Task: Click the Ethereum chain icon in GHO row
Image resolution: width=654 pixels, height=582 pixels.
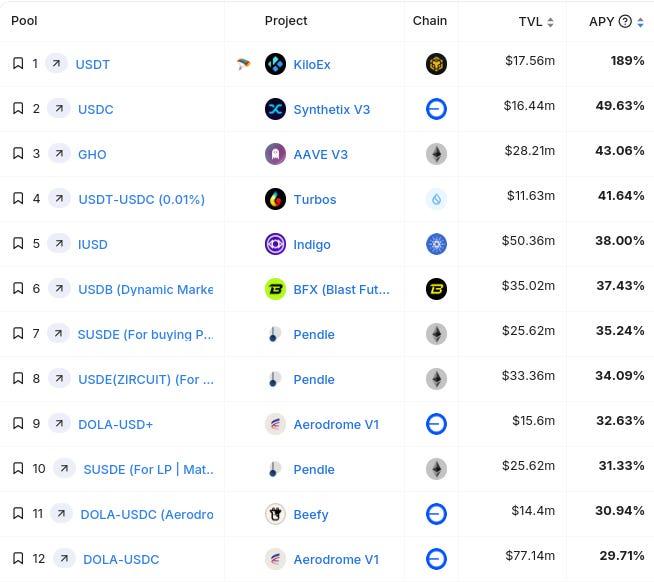Action: point(436,154)
